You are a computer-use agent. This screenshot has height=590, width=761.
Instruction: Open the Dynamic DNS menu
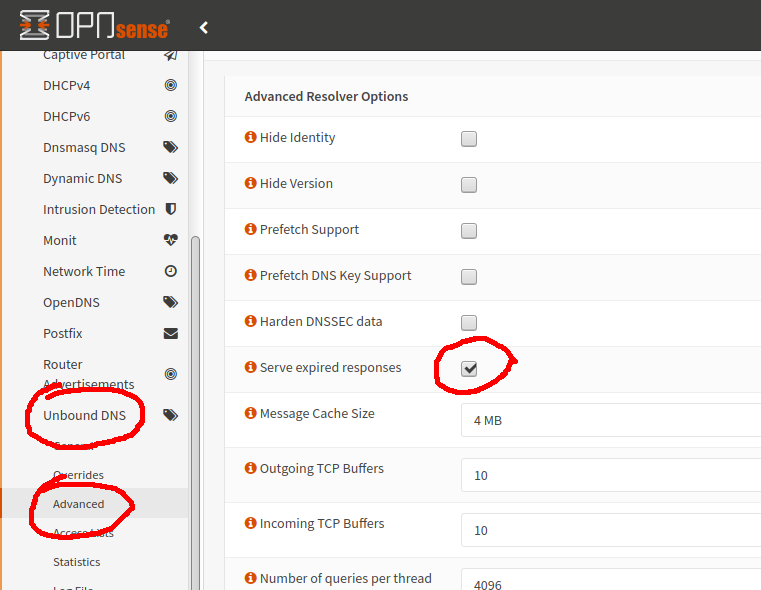pyautogui.click(x=83, y=179)
